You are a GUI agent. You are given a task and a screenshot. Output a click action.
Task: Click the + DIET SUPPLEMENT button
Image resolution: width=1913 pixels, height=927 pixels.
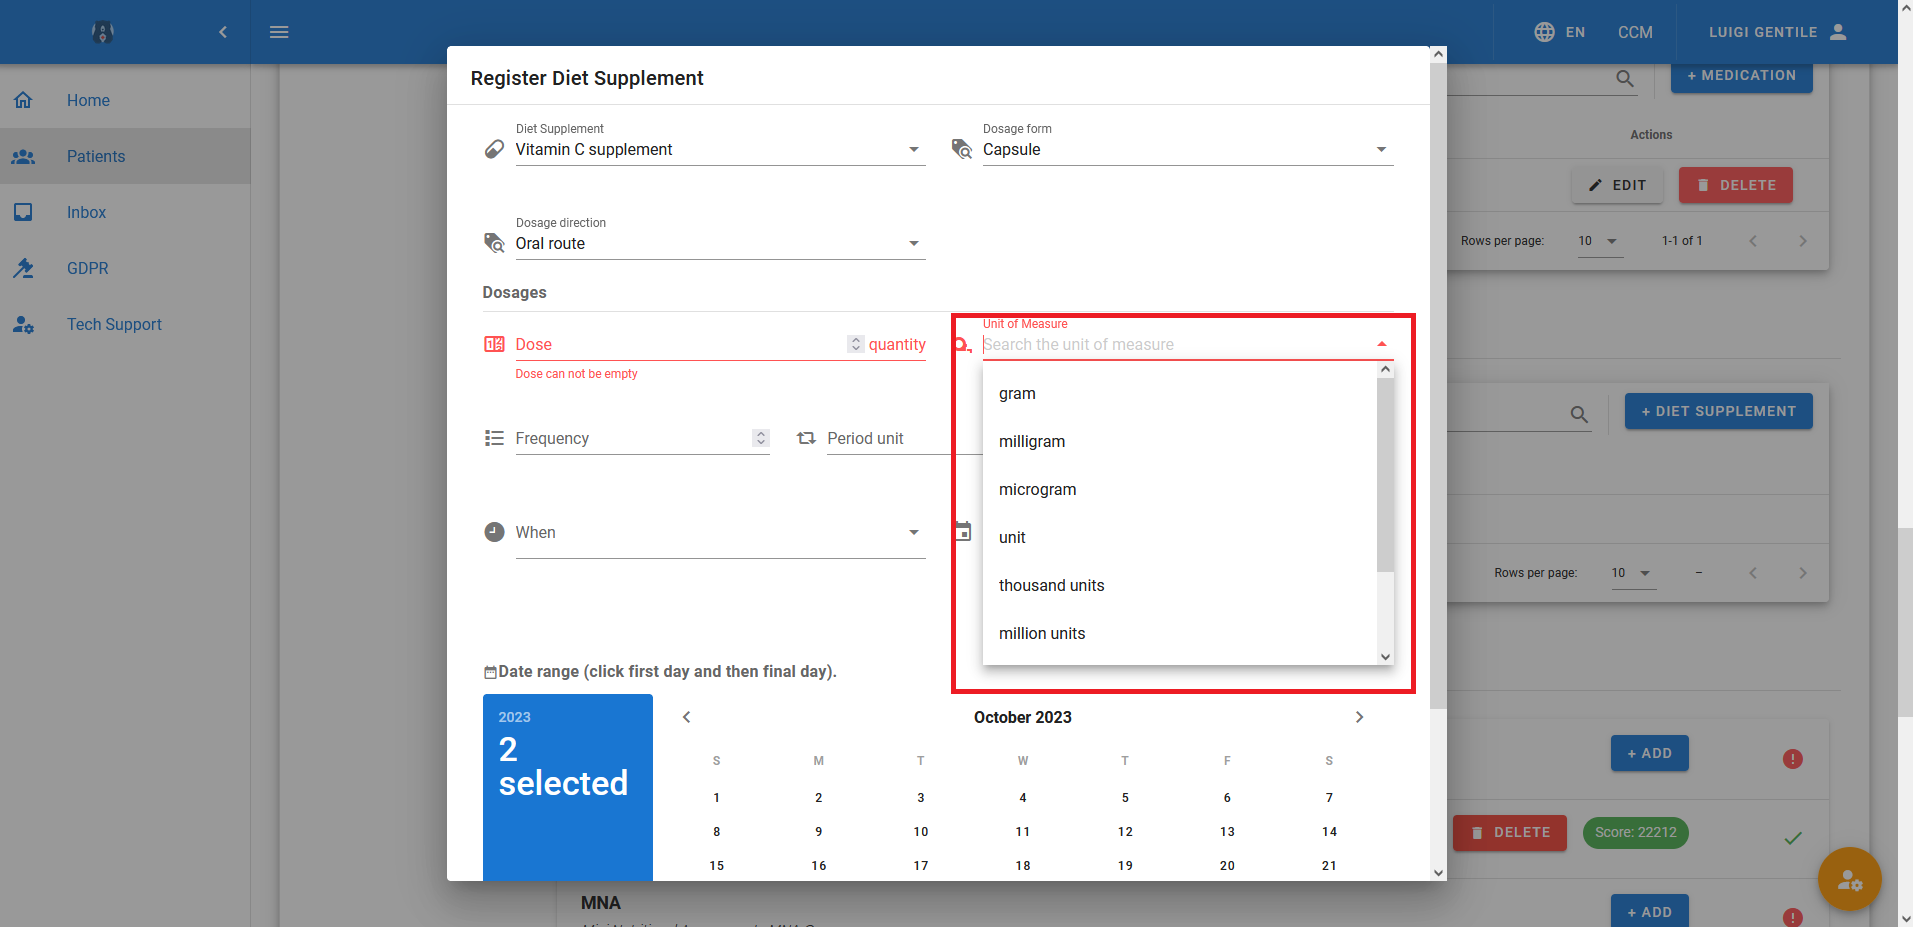point(1718,411)
